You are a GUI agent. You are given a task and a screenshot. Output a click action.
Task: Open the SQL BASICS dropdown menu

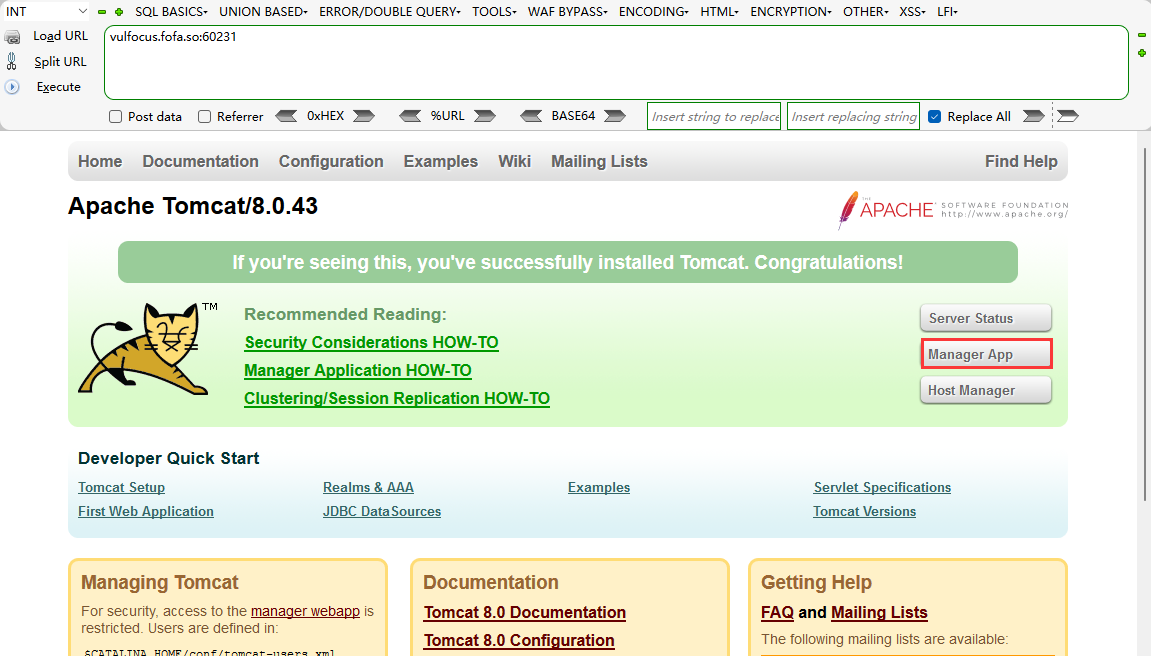pyautogui.click(x=171, y=12)
